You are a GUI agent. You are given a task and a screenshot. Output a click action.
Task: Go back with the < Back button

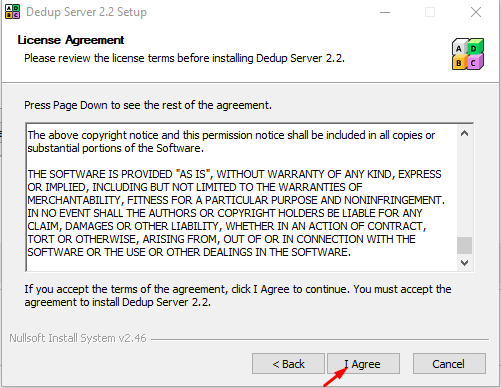tap(288, 363)
